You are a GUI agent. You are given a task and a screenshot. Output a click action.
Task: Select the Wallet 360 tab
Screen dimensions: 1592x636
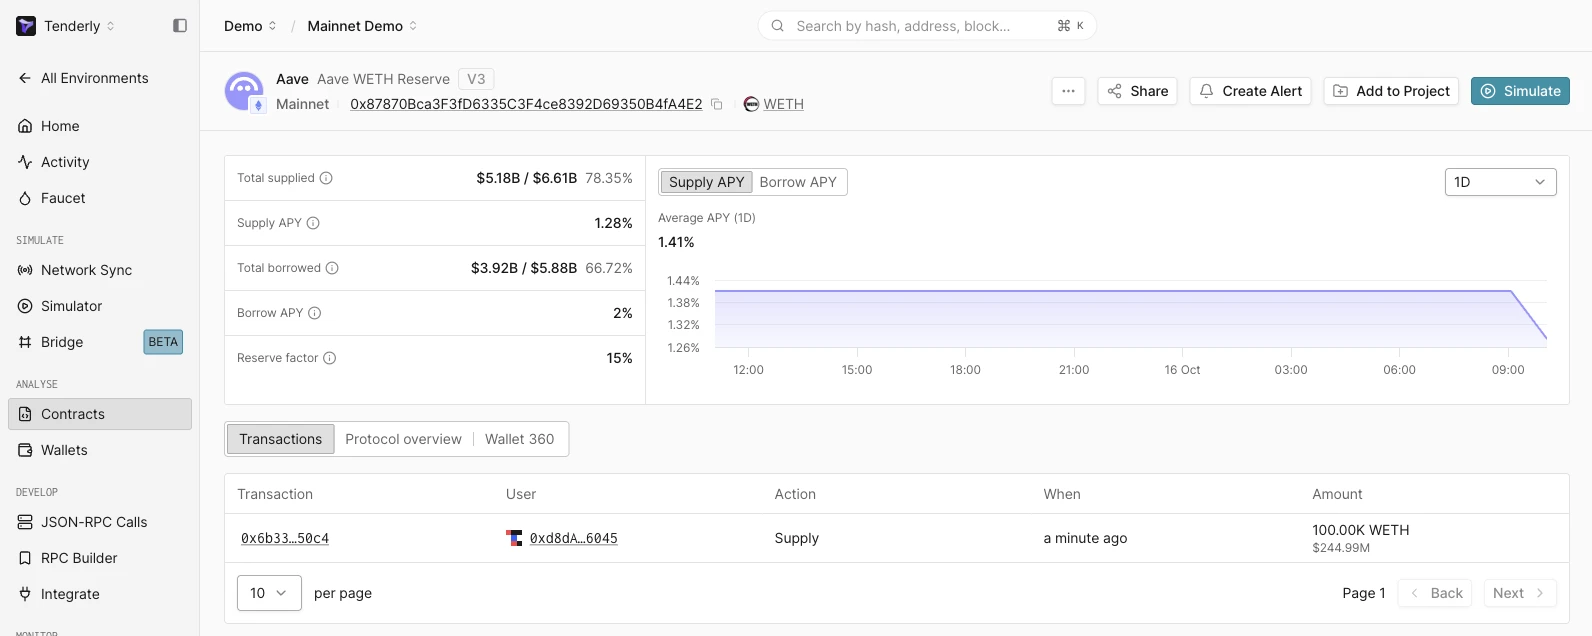(x=519, y=439)
